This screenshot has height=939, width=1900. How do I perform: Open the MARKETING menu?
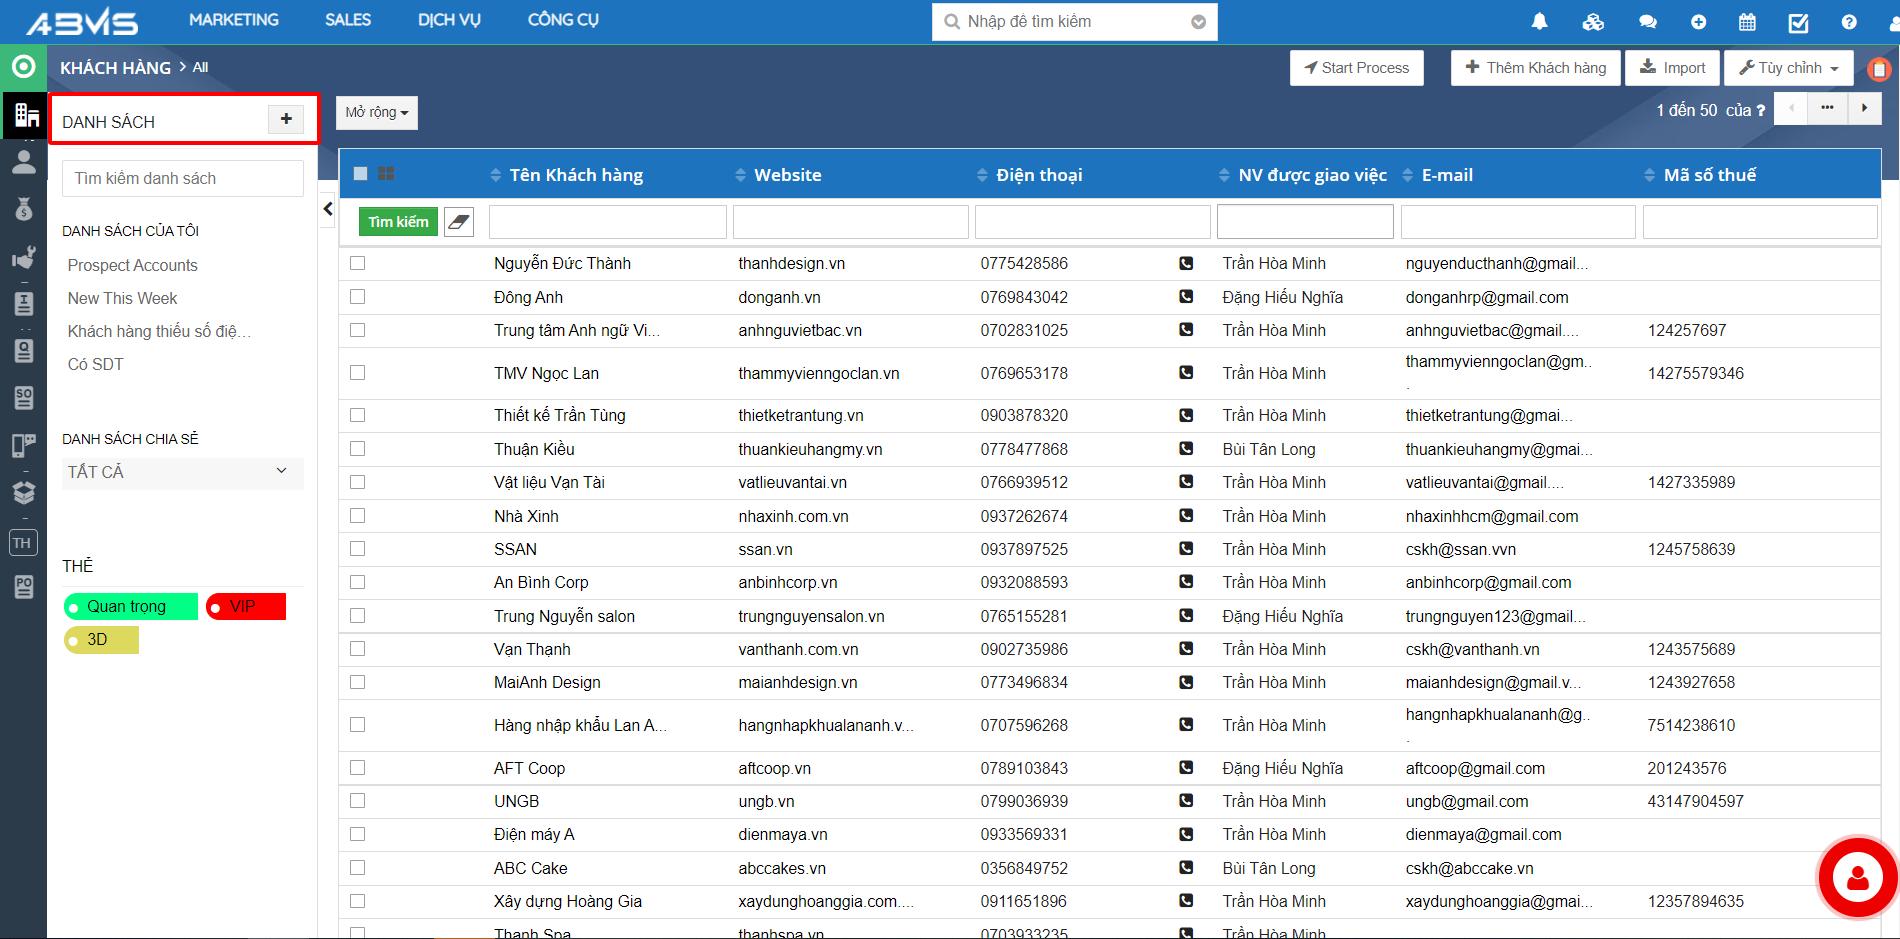[x=234, y=20]
